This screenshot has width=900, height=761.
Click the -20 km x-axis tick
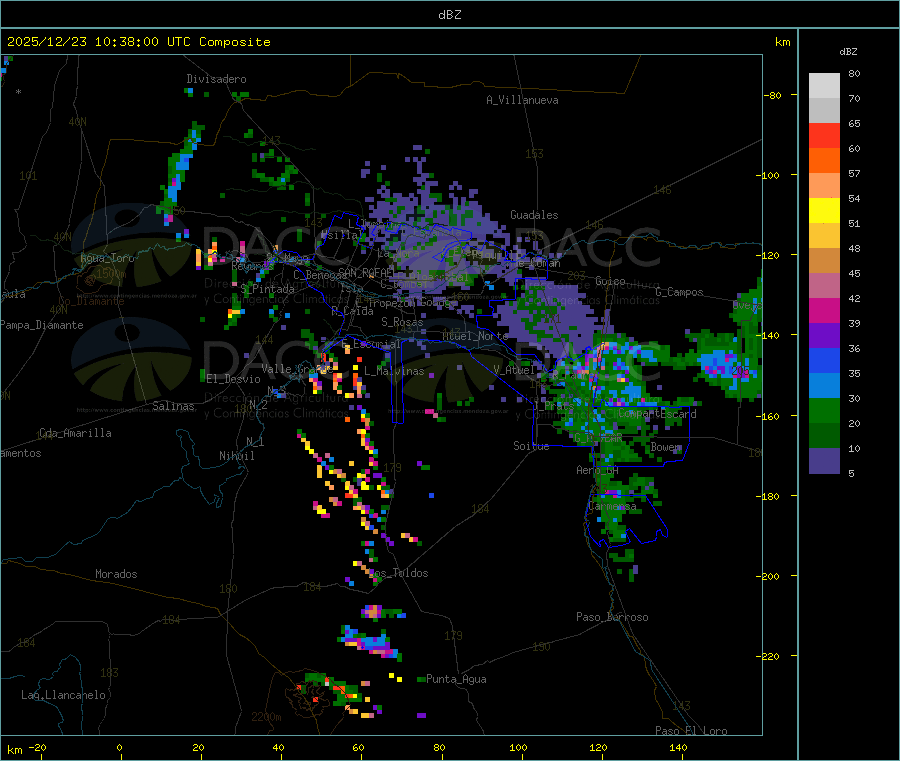click(x=37, y=747)
